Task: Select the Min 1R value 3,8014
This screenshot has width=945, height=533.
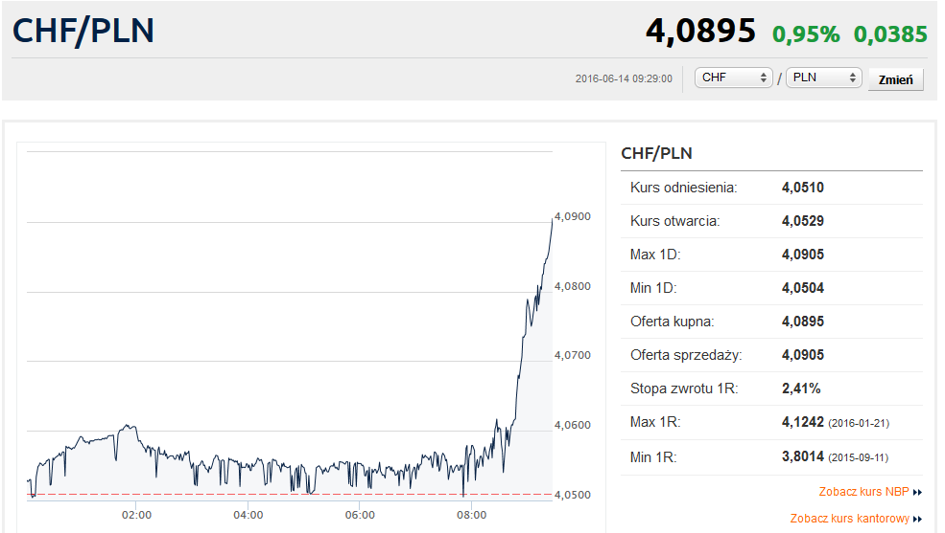Action: pyautogui.click(x=803, y=456)
